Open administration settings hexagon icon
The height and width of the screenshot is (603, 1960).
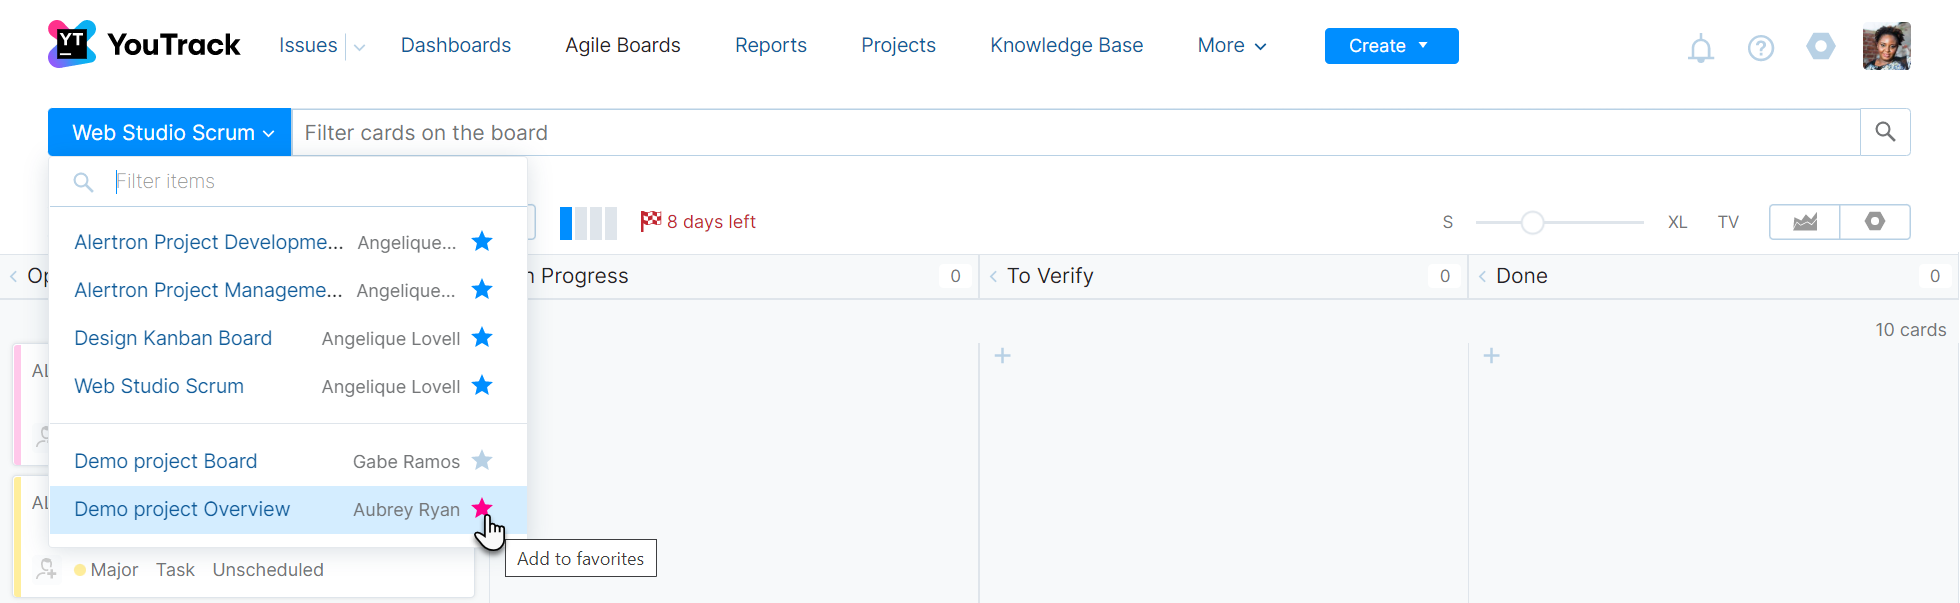[1820, 46]
